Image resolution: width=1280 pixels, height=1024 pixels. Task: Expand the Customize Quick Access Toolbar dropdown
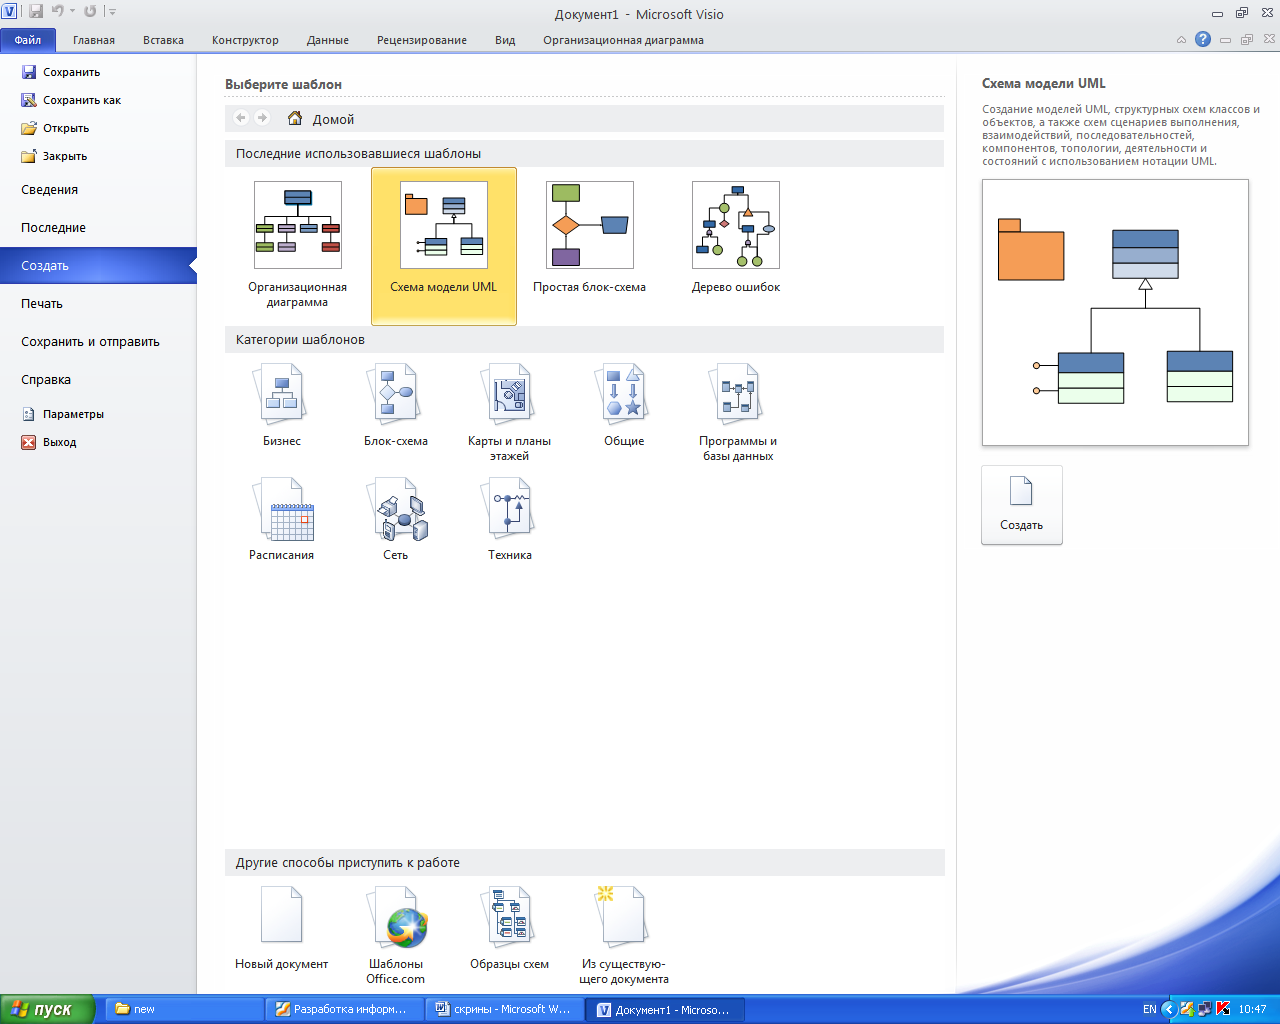pyautogui.click(x=112, y=12)
